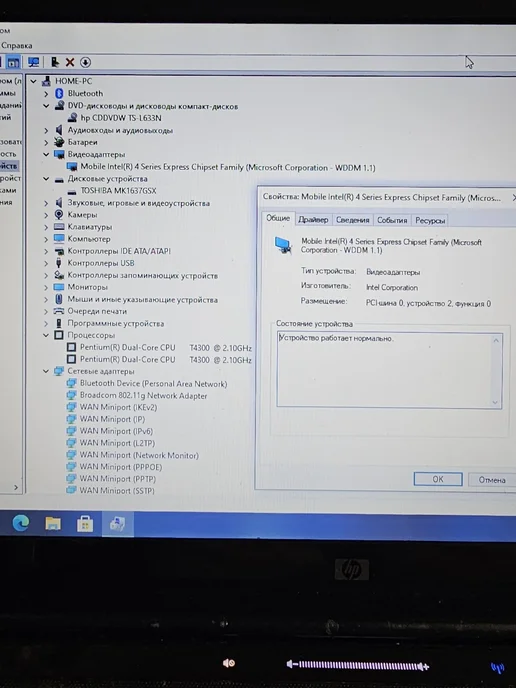The image size is (516, 688).
Task: Click the display adapter icon in Properties dialog
Action: click(x=283, y=245)
